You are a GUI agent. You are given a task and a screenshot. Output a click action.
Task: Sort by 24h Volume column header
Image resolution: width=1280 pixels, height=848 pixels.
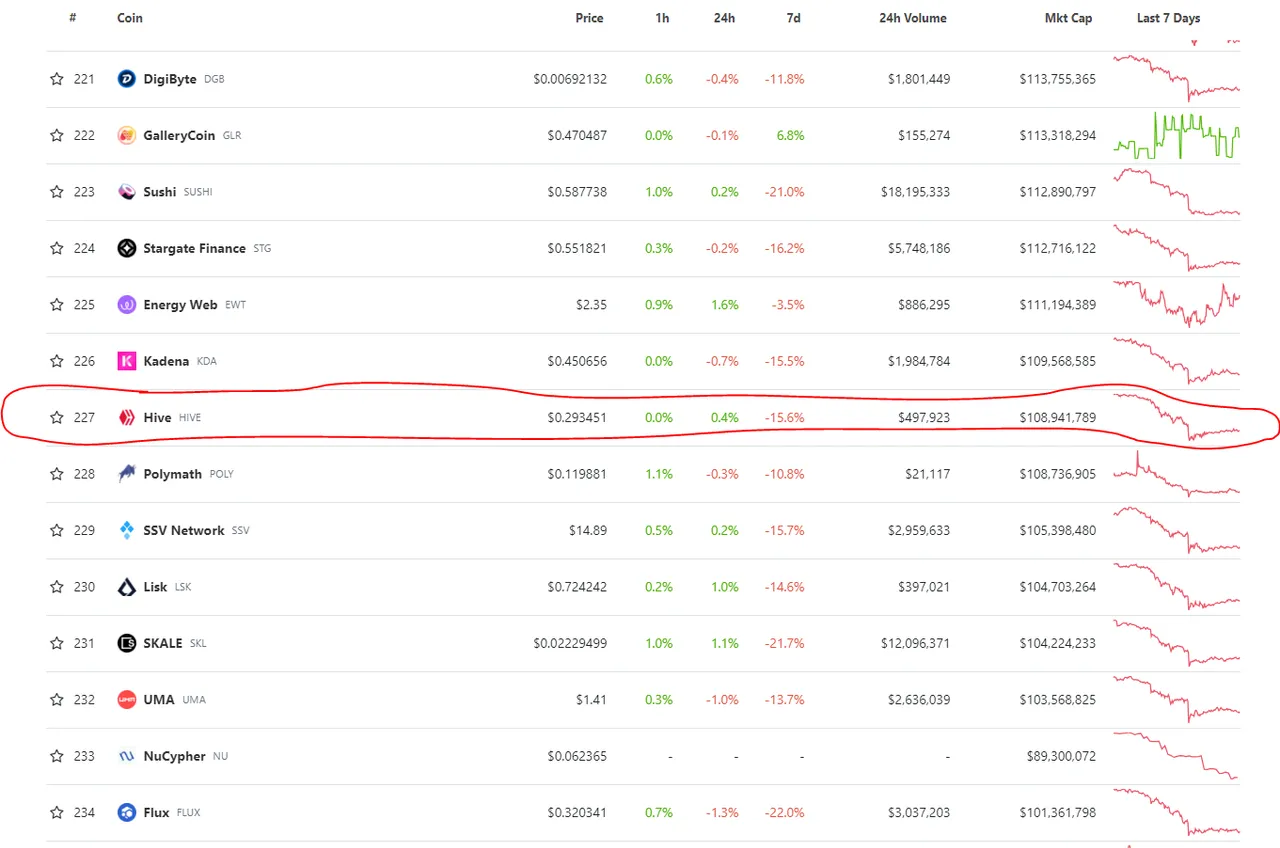912,18
